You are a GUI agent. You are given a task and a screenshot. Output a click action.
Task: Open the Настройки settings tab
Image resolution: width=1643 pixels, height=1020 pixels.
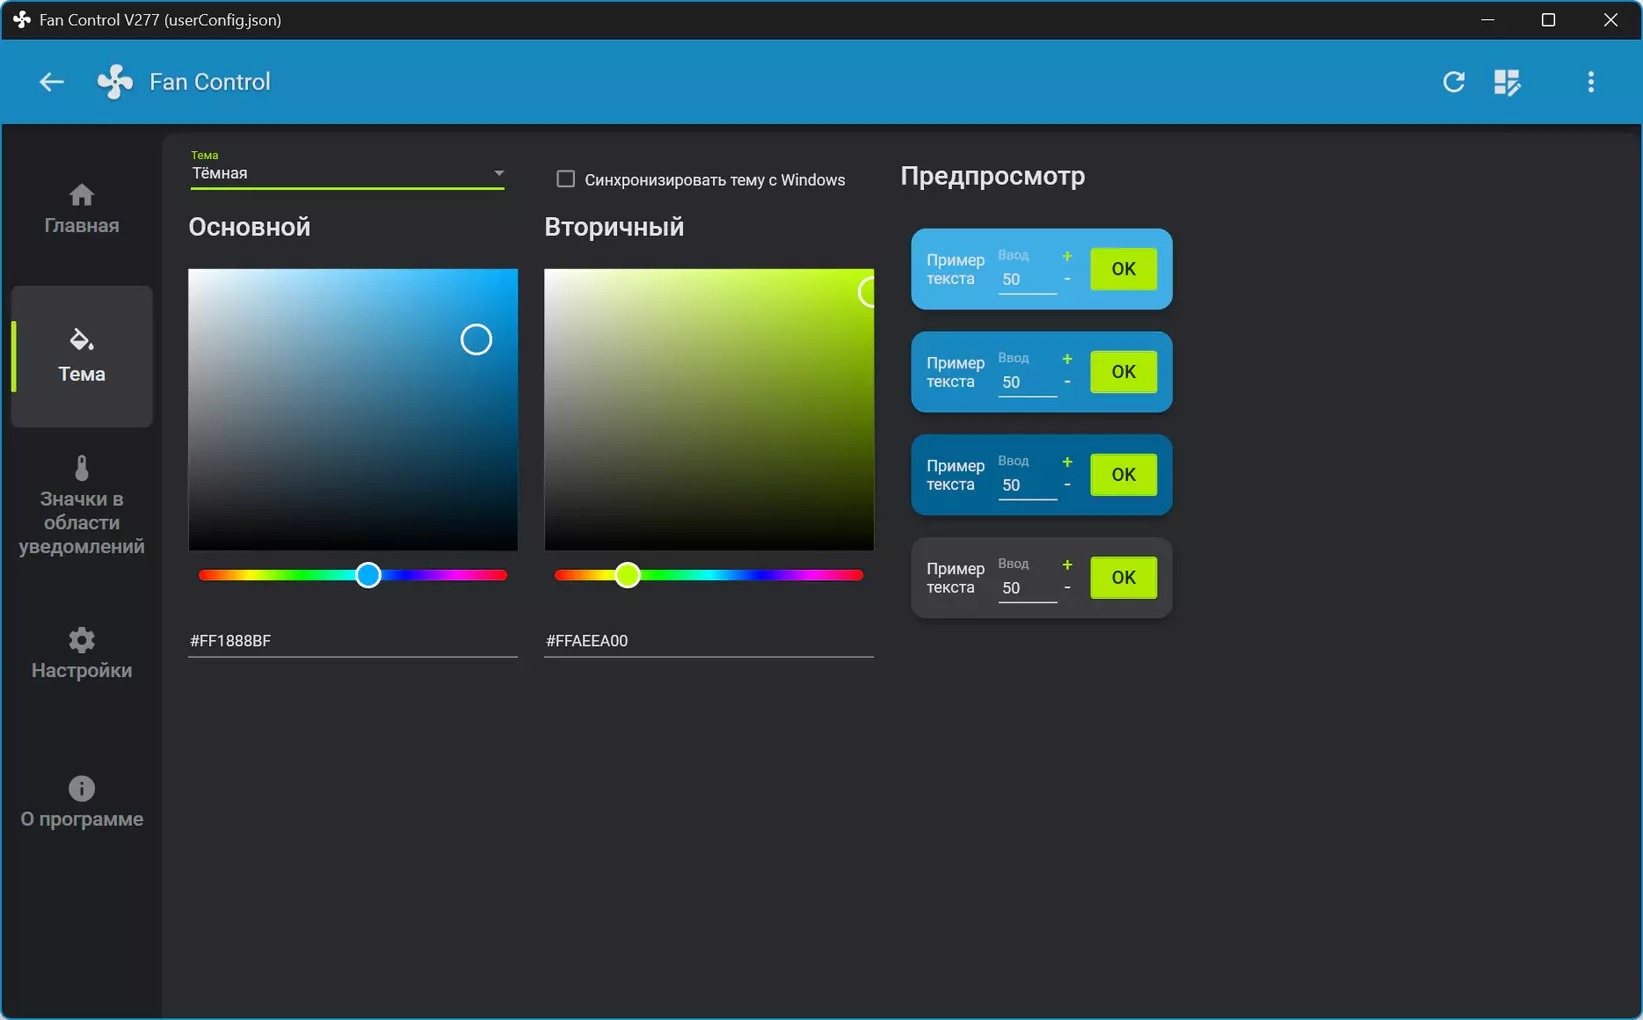click(82, 654)
